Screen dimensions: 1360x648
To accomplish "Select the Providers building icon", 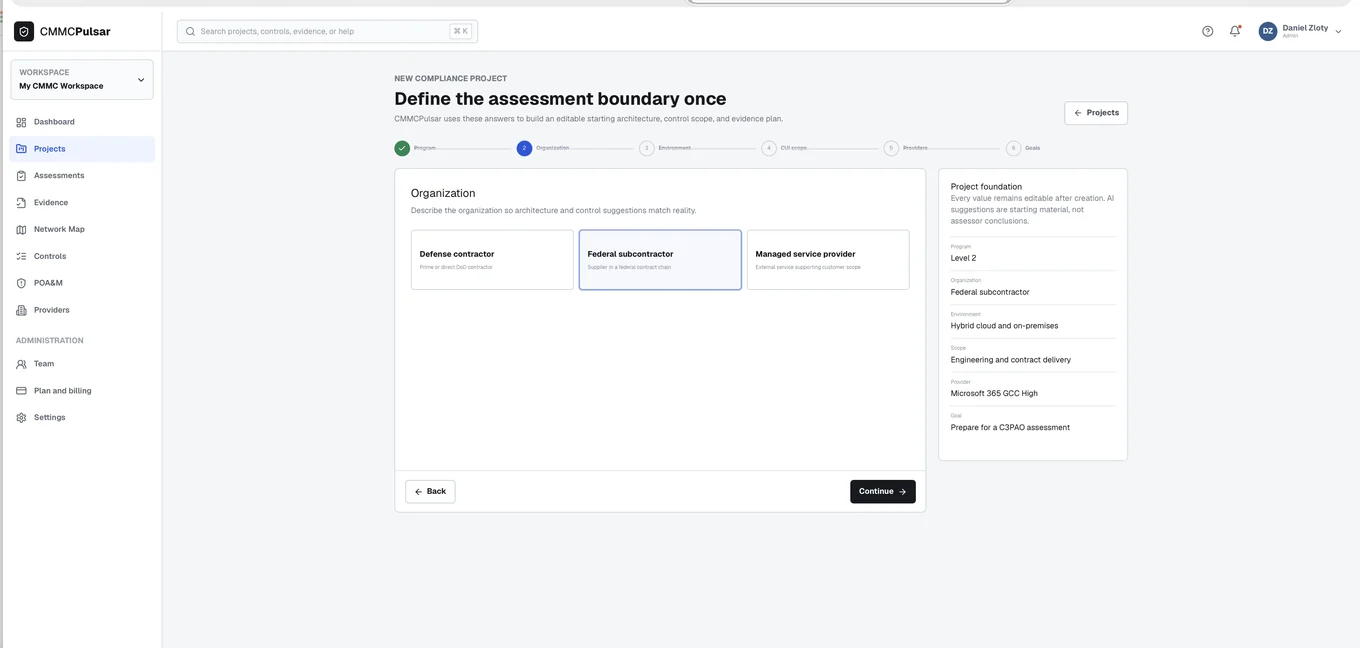I will click(x=21, y=310).
